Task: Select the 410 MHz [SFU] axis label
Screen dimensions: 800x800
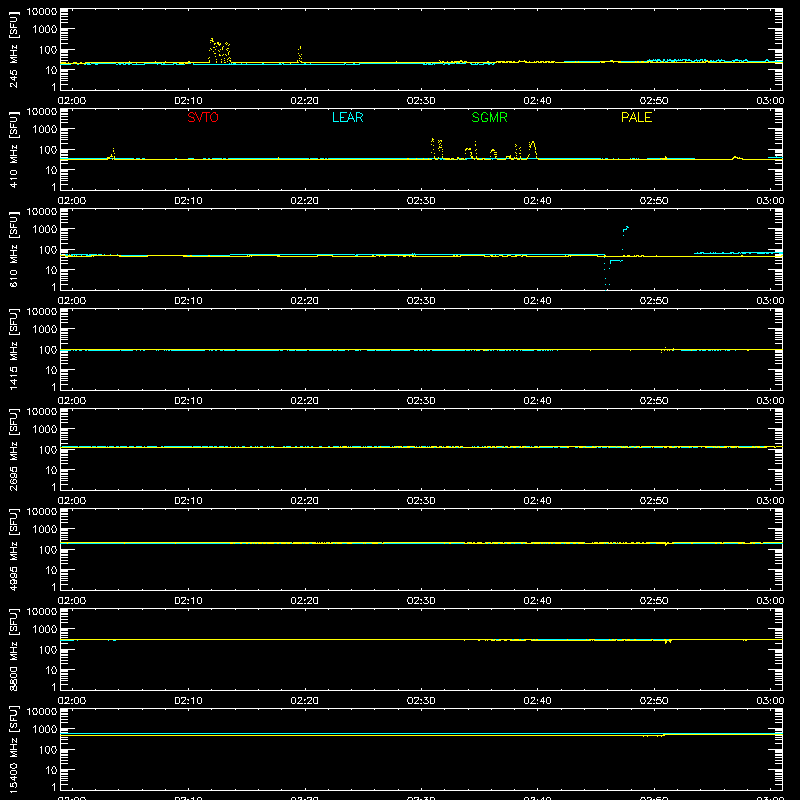Action: (13, 149)
